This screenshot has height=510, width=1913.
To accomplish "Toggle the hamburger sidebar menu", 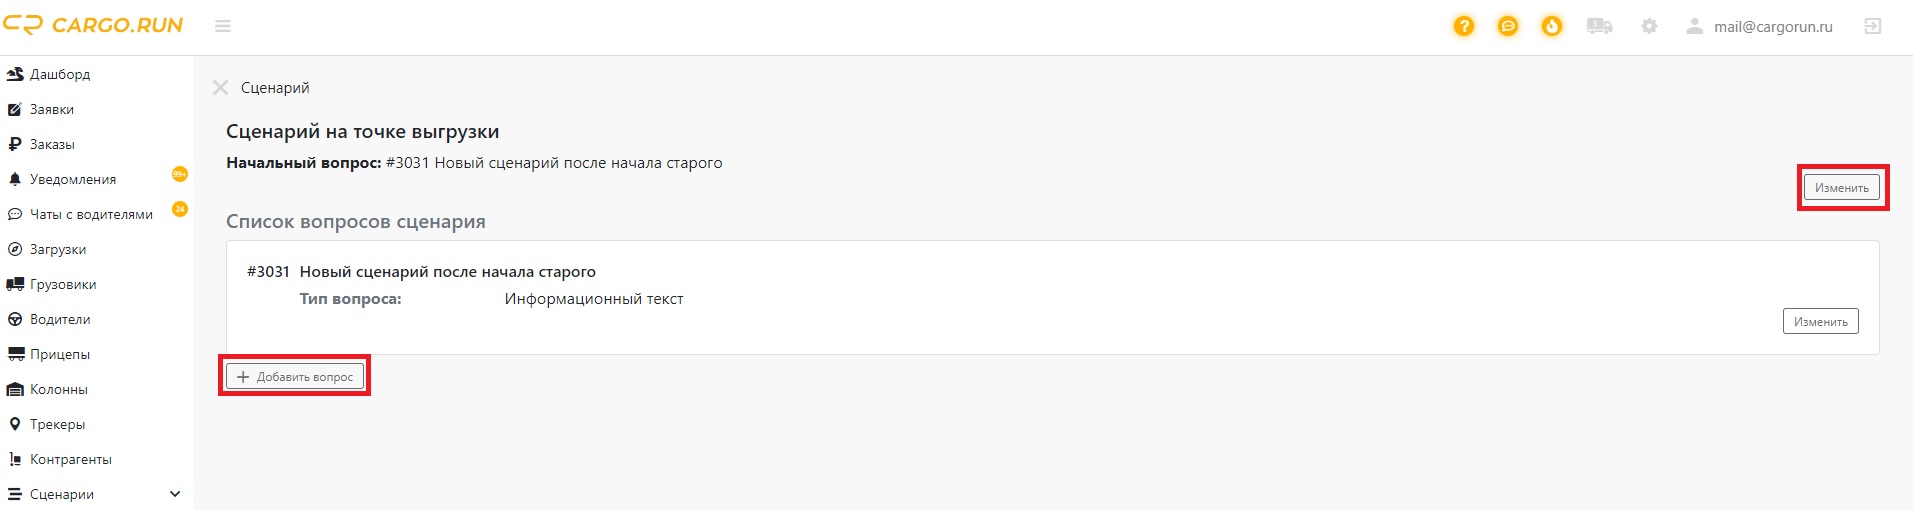I will click(223, 26).
